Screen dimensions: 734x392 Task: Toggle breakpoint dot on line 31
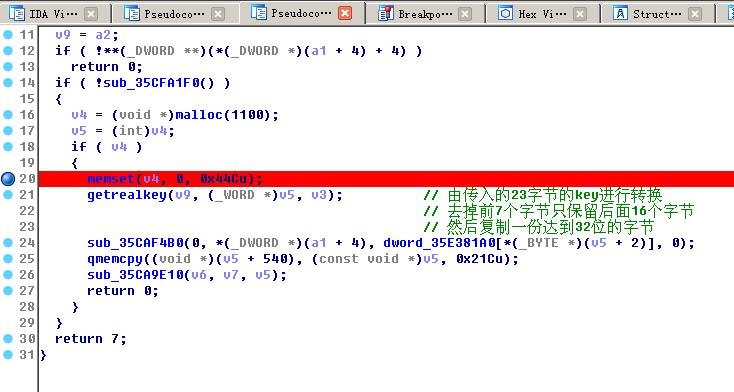tap(7, 355)
